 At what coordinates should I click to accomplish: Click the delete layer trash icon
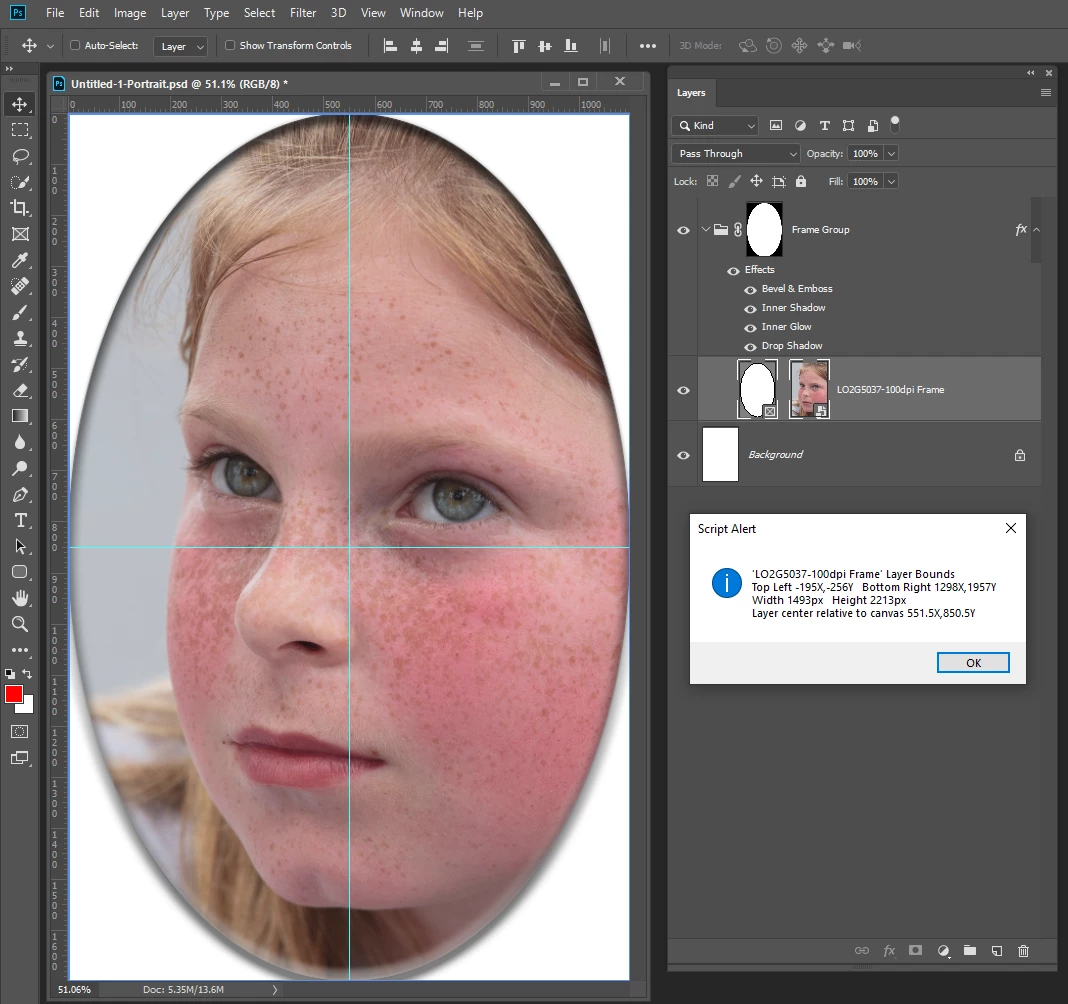click(x=1023, y=951)
